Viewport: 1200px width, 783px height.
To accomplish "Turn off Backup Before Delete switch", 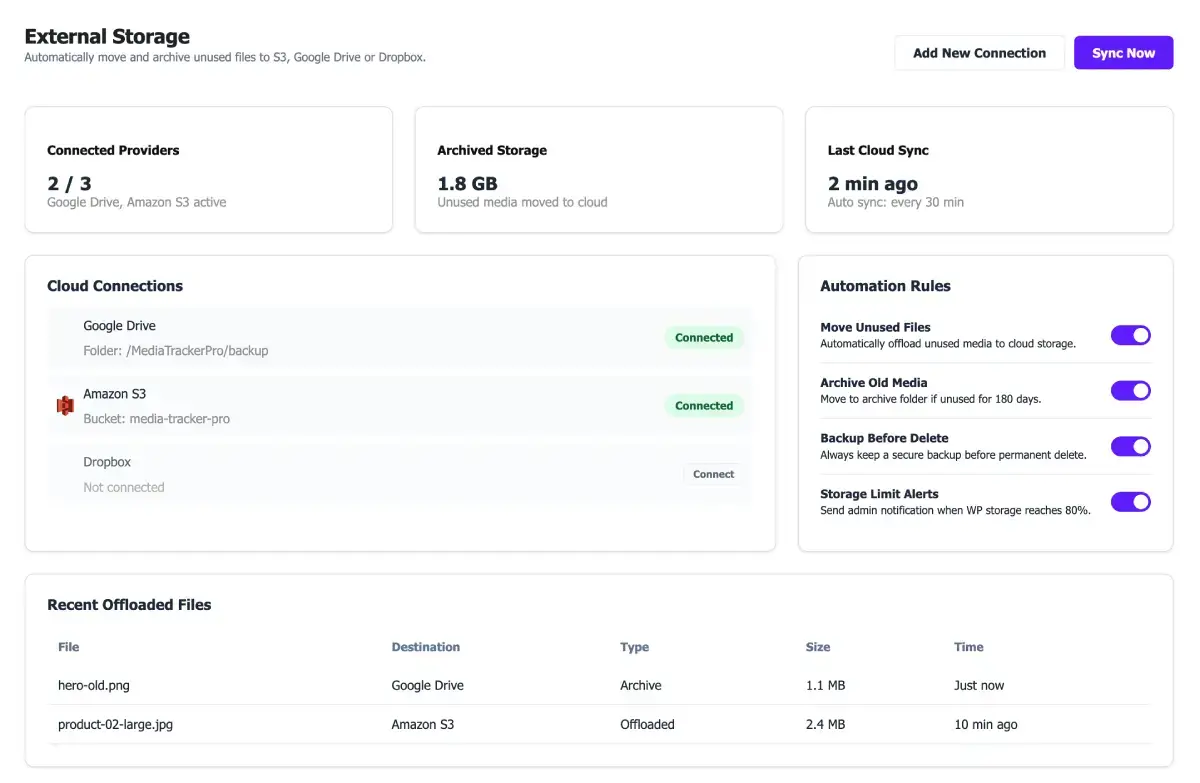I will coord(1131,446).
